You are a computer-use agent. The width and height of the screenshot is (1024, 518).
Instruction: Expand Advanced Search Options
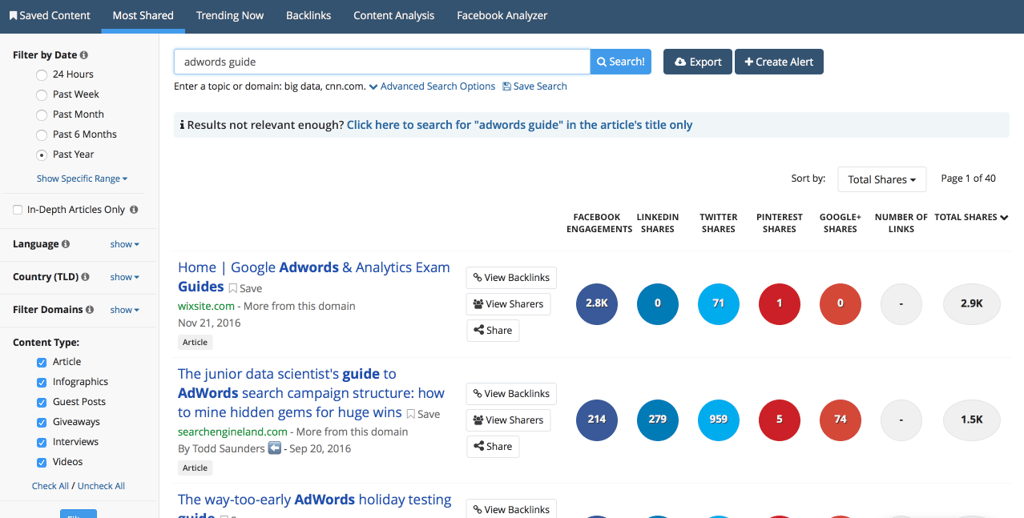[432, 86]
